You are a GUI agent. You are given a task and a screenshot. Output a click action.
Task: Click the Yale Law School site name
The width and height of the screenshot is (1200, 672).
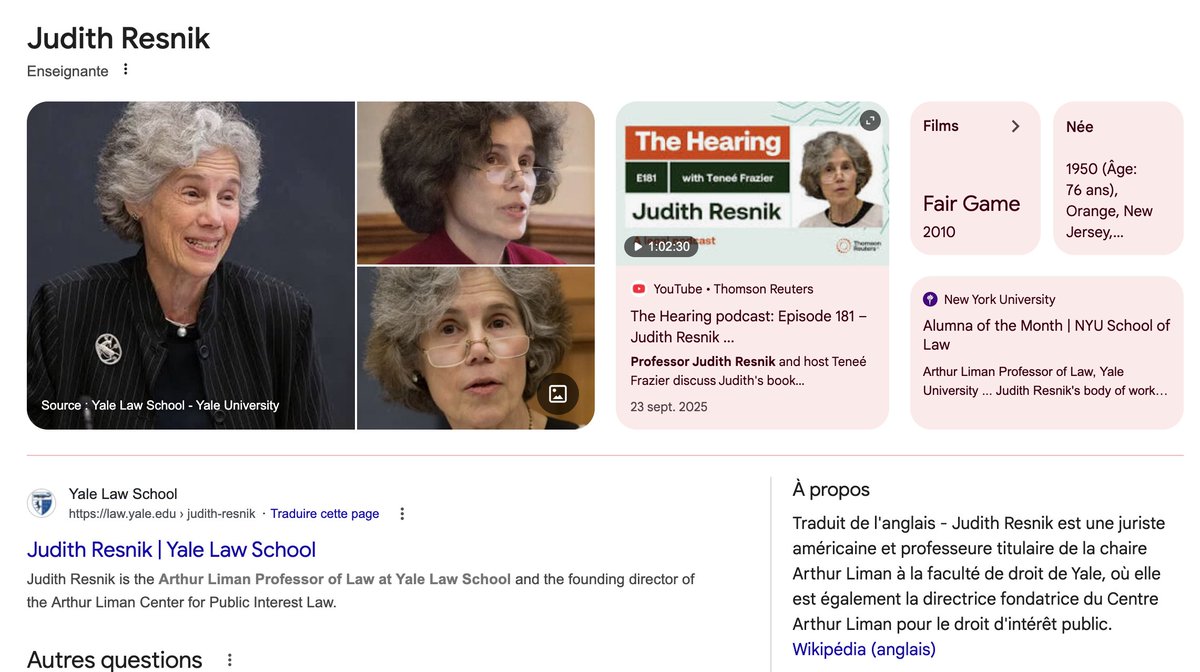(x=123, y=494)
